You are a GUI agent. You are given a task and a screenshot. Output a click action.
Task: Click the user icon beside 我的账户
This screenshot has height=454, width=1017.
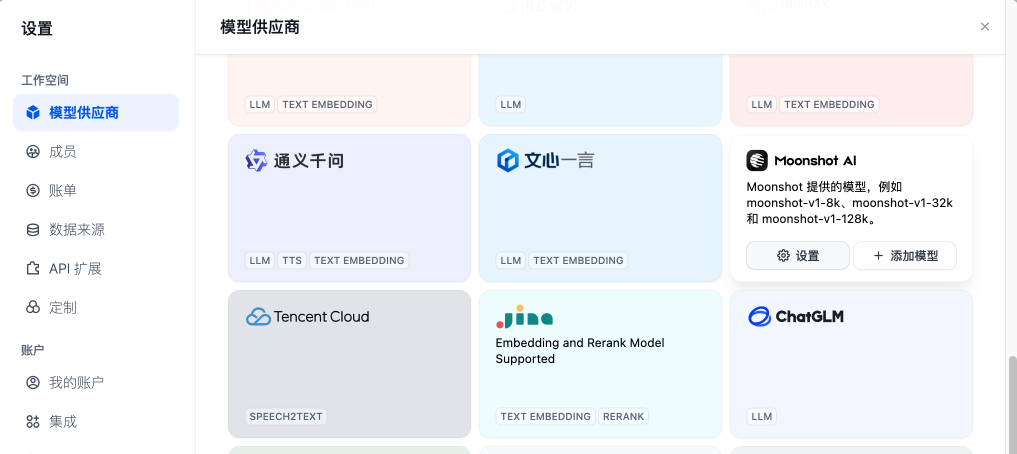tap(33, 383)
